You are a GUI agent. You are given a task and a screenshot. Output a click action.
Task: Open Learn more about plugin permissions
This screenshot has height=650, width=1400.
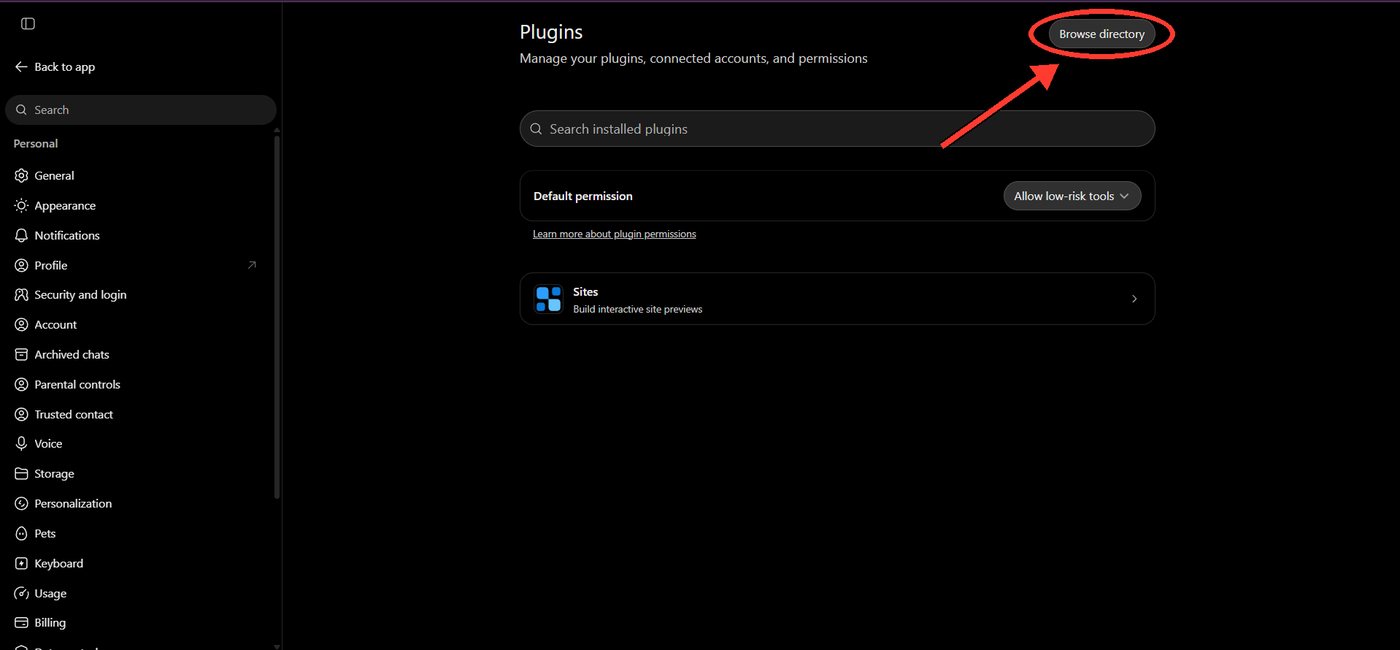(614, 234)
